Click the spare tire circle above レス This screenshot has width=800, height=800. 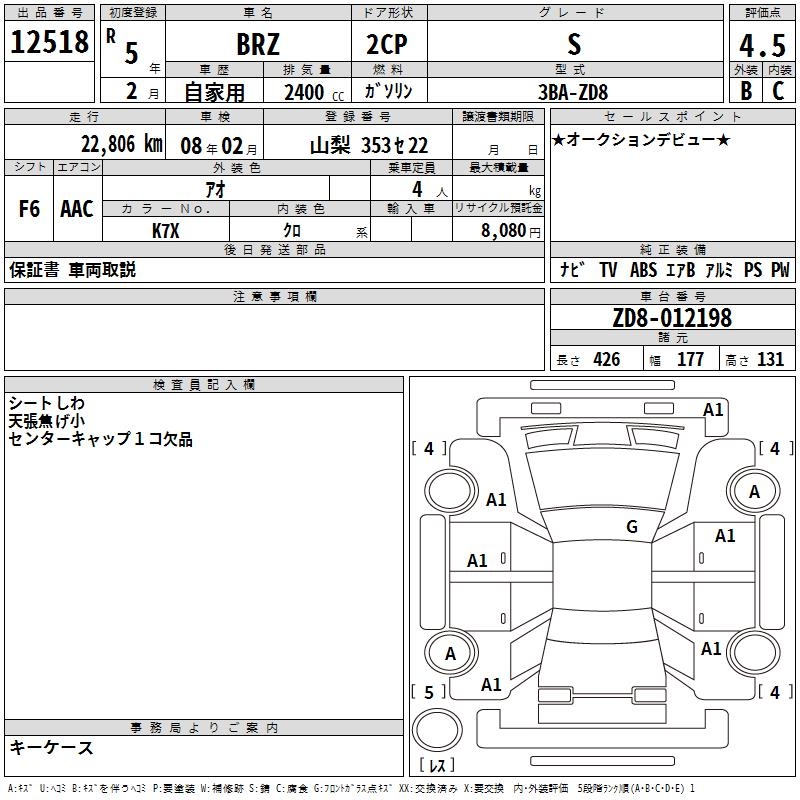tap(437, 730)
